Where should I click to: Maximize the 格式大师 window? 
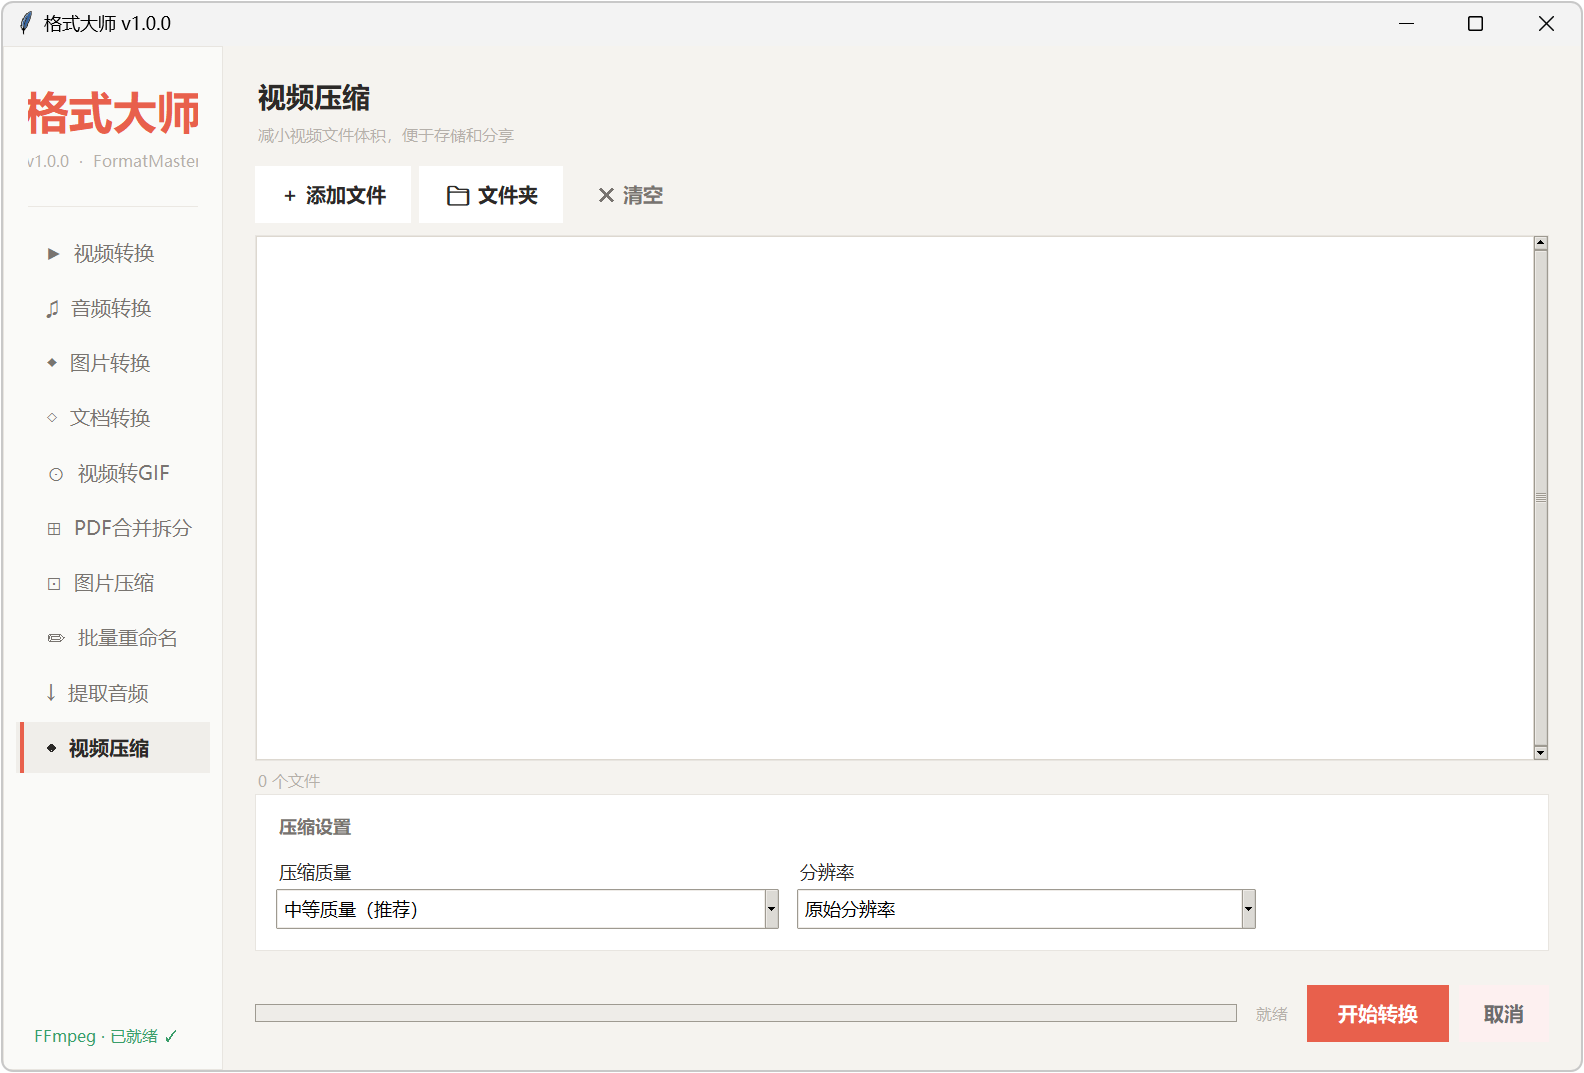(1475, 23)
